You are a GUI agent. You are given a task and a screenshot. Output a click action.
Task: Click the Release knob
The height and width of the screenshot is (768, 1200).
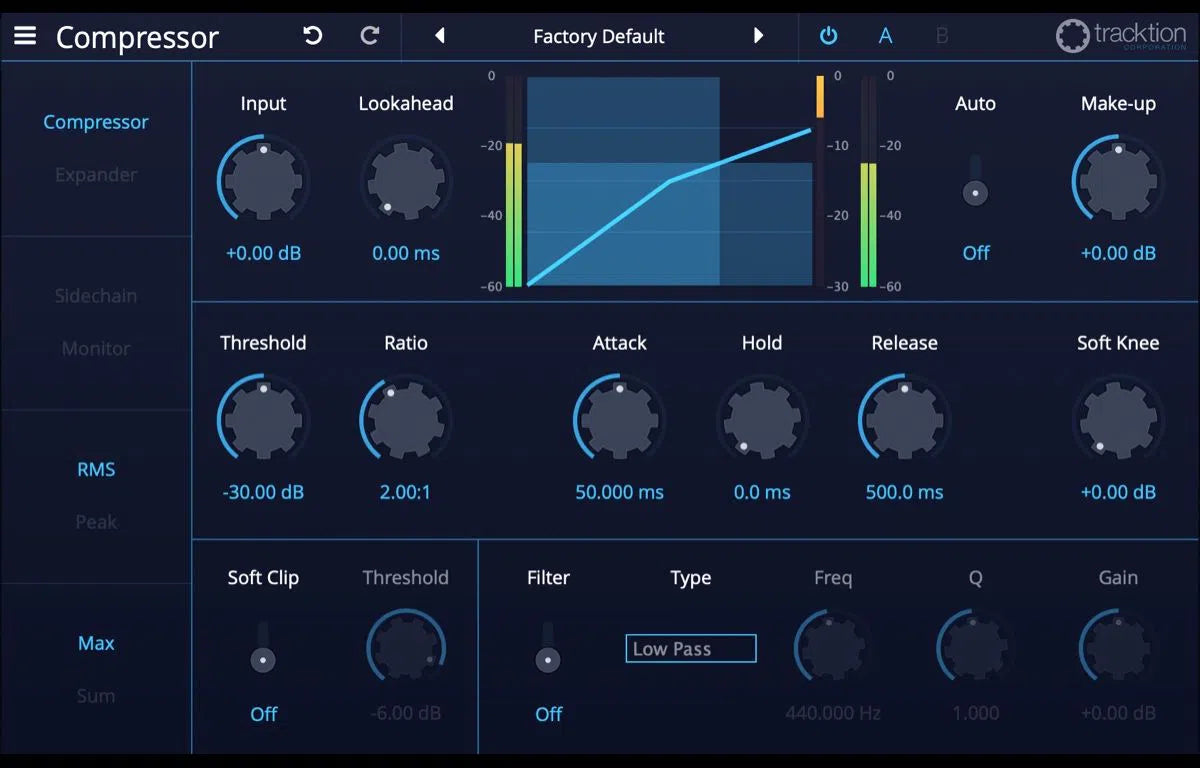(903, 419)
